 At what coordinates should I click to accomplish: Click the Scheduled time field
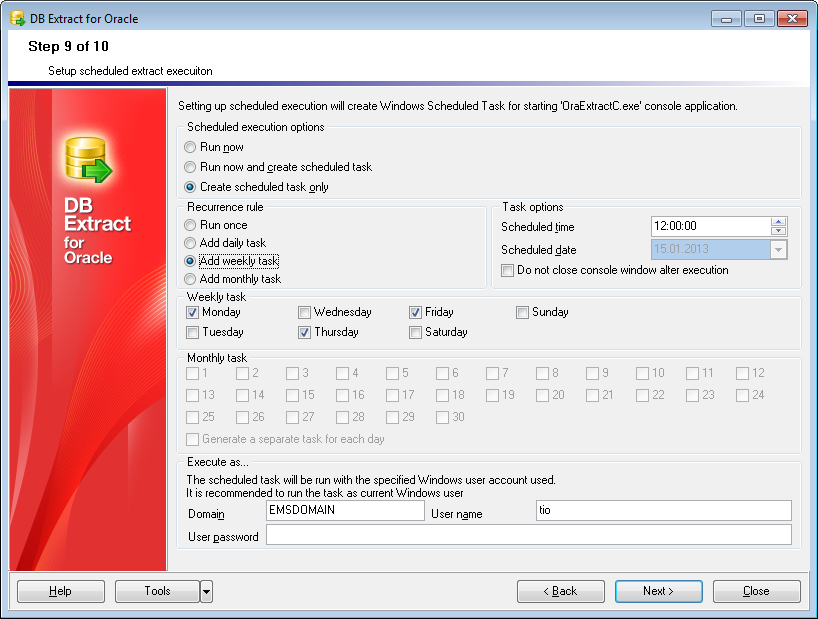point(711,226)
